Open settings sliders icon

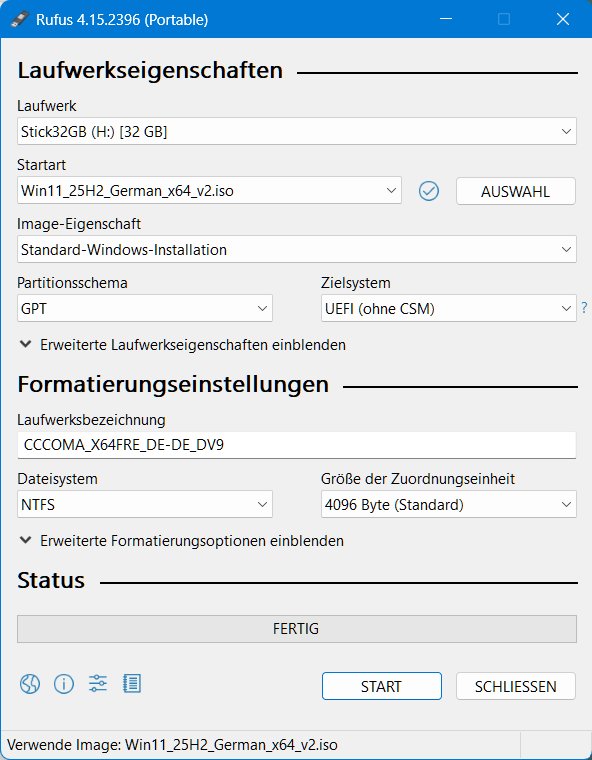97,683
